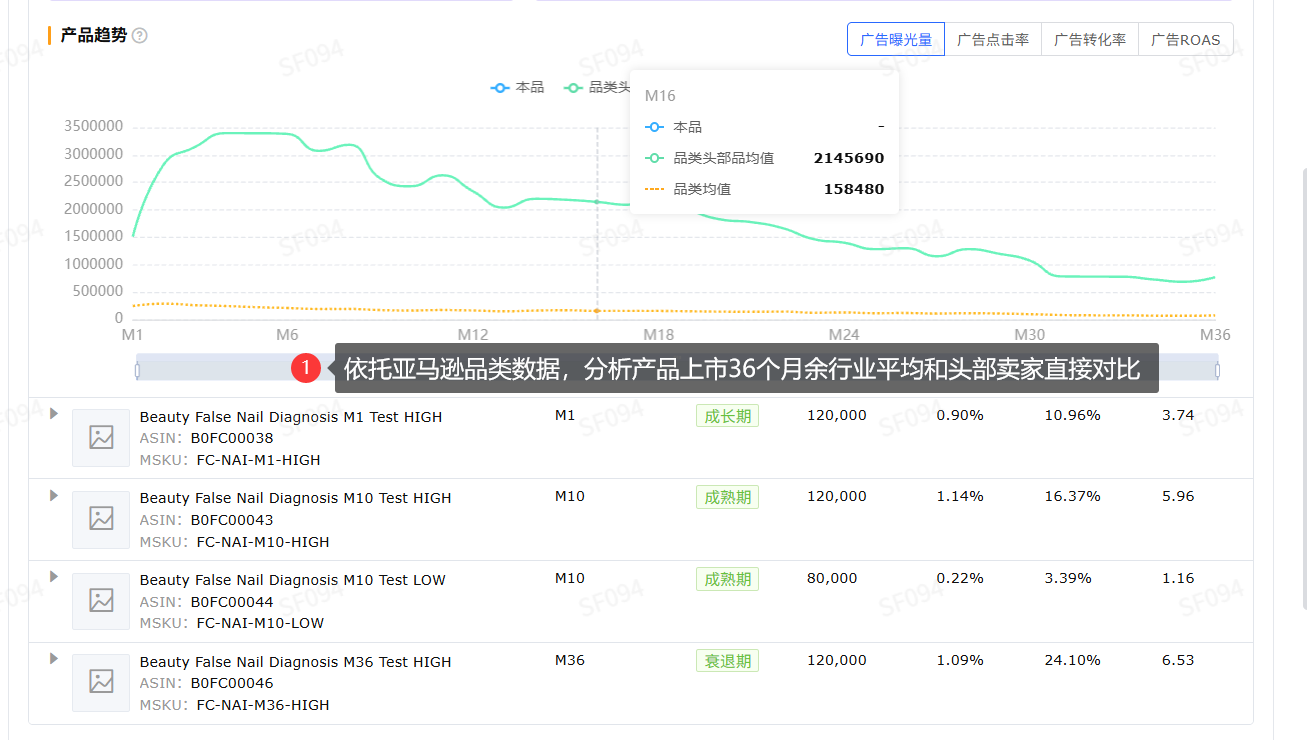1307x740 pixels.
Task: Click the 0.90% click rate value
Action: [x=960, y=415]
